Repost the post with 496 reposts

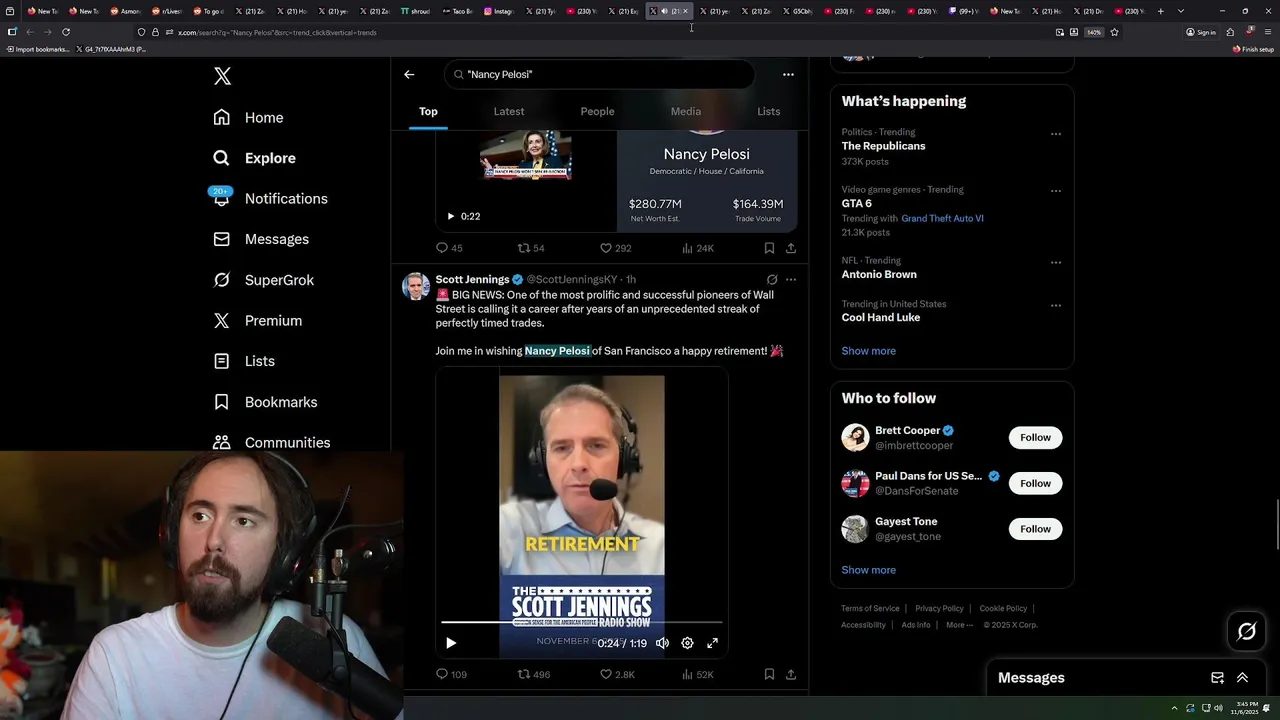[533, 674]
